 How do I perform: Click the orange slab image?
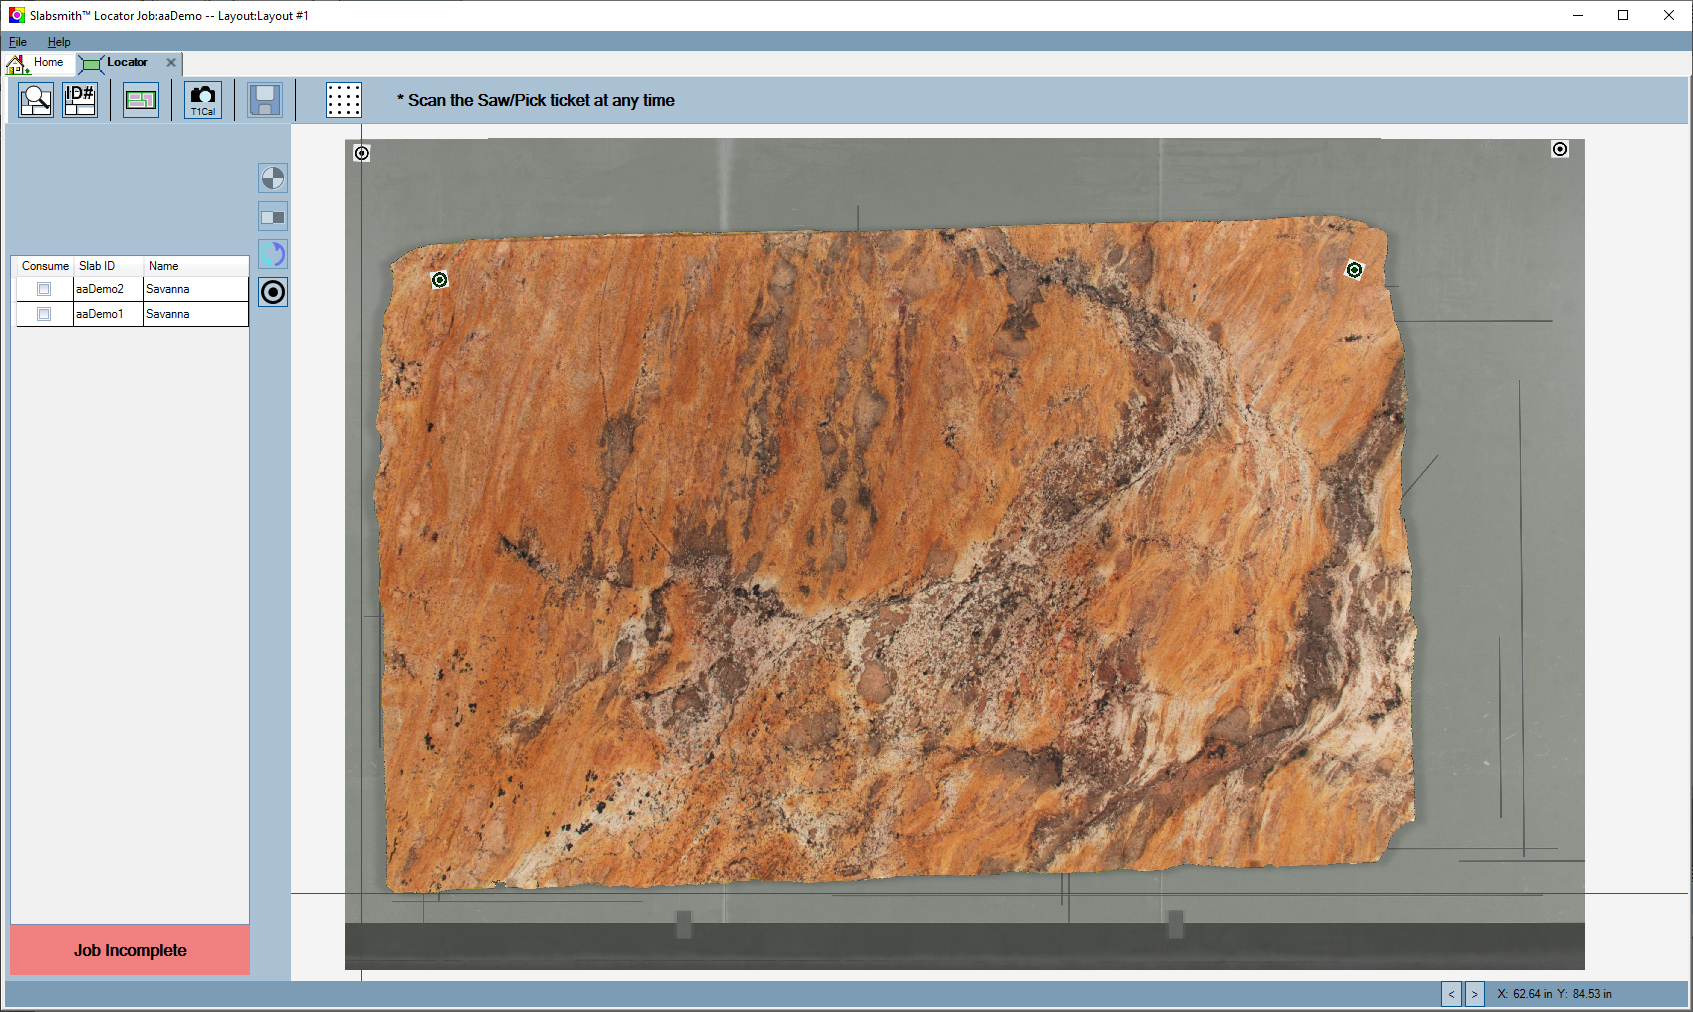[x=895, y=553]
